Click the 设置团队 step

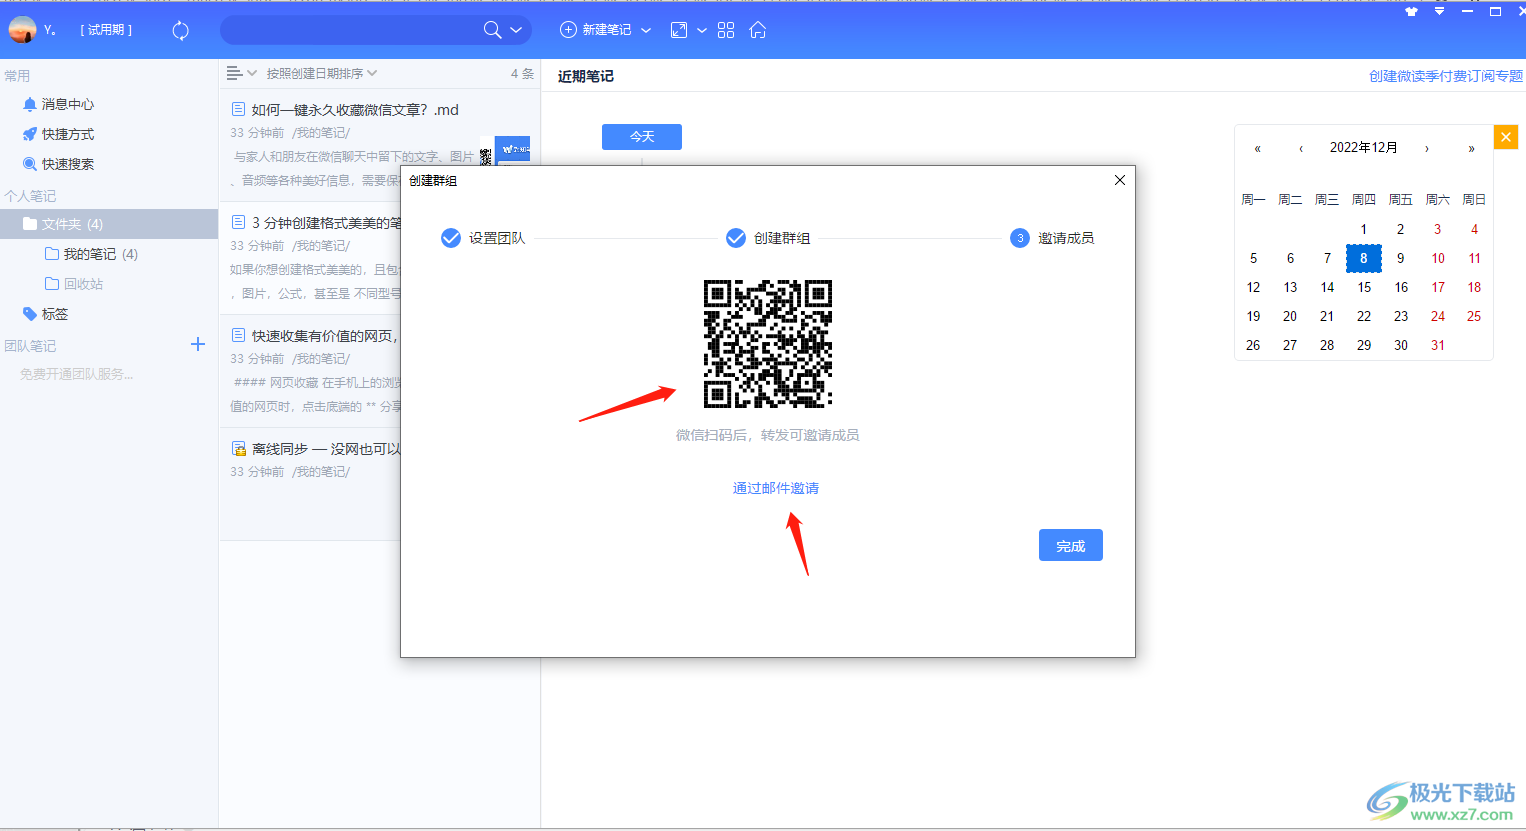coord(485,238)
